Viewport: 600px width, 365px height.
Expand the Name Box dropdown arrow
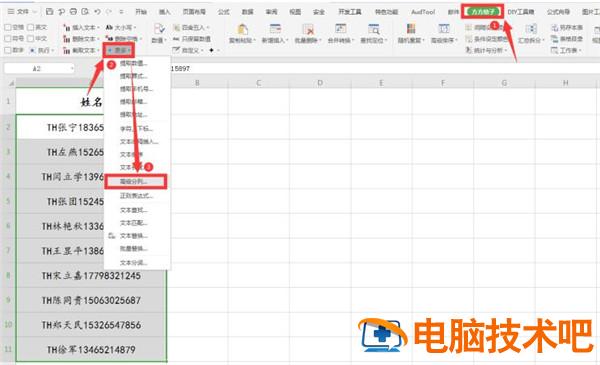pyautogui.click(x=72, y=69)
